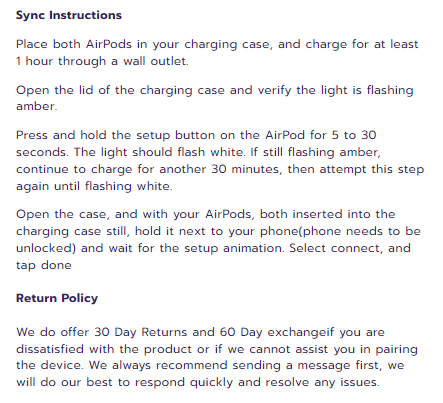Screen dimensions: 443x403
Task: Click the Return Policy heading
Action: (57, 298)
